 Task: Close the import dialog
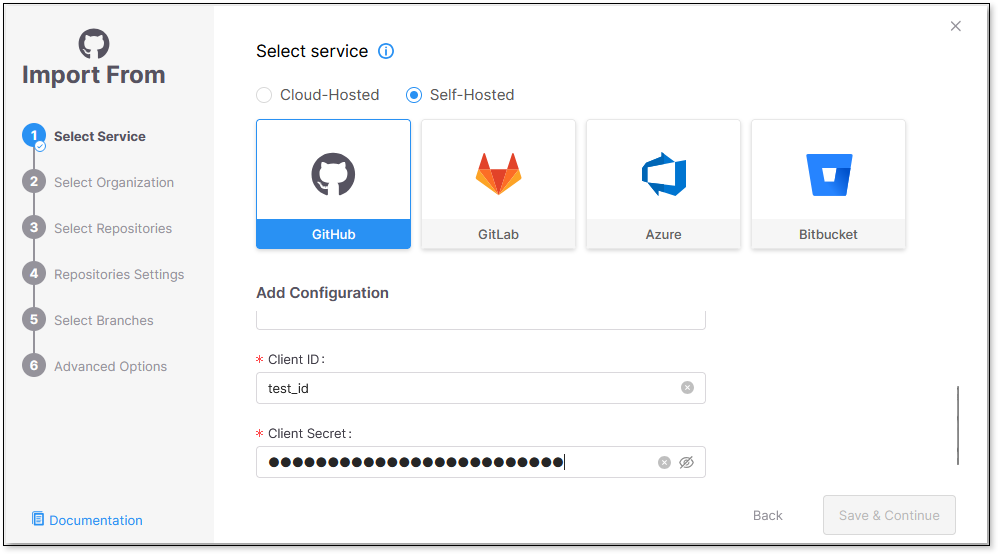tap(956, 26)
